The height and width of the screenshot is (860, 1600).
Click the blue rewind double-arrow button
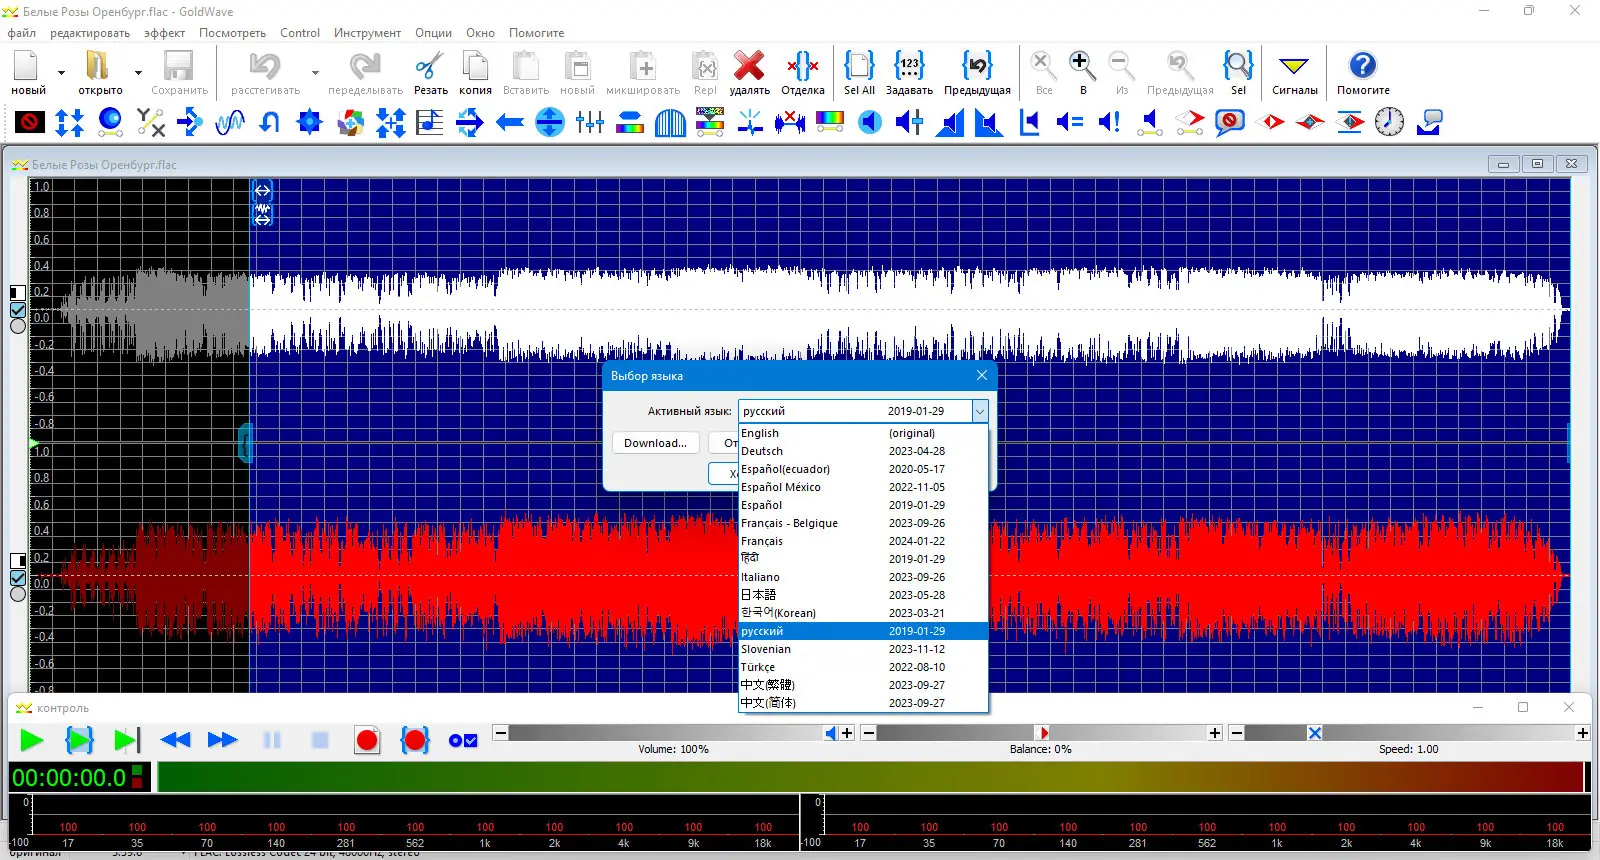pyautogui.click(x=175, y=740)
